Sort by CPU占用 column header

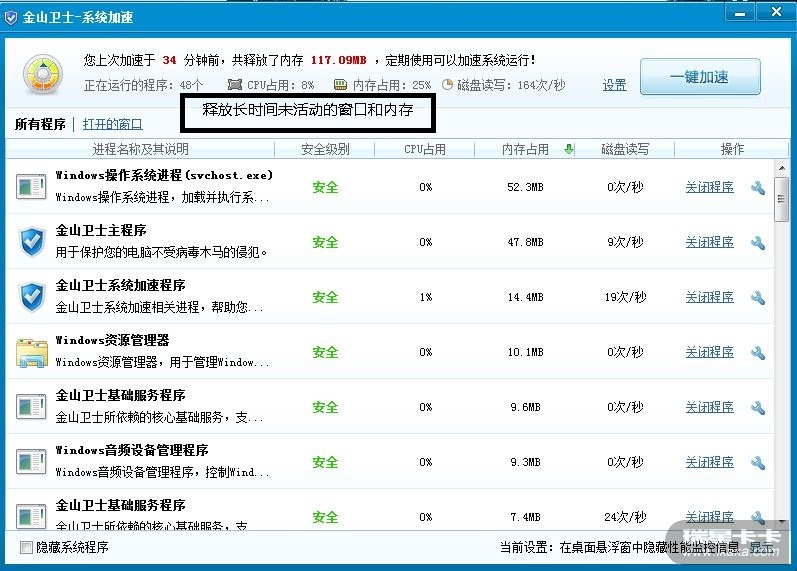(x=425, y=149)
